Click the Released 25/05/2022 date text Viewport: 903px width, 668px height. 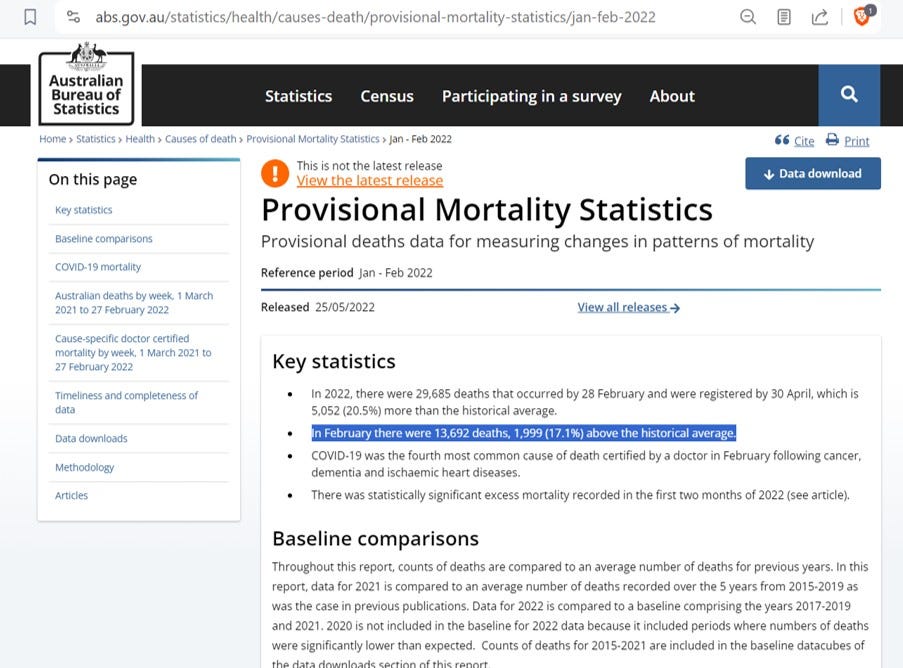pos(318,308)
